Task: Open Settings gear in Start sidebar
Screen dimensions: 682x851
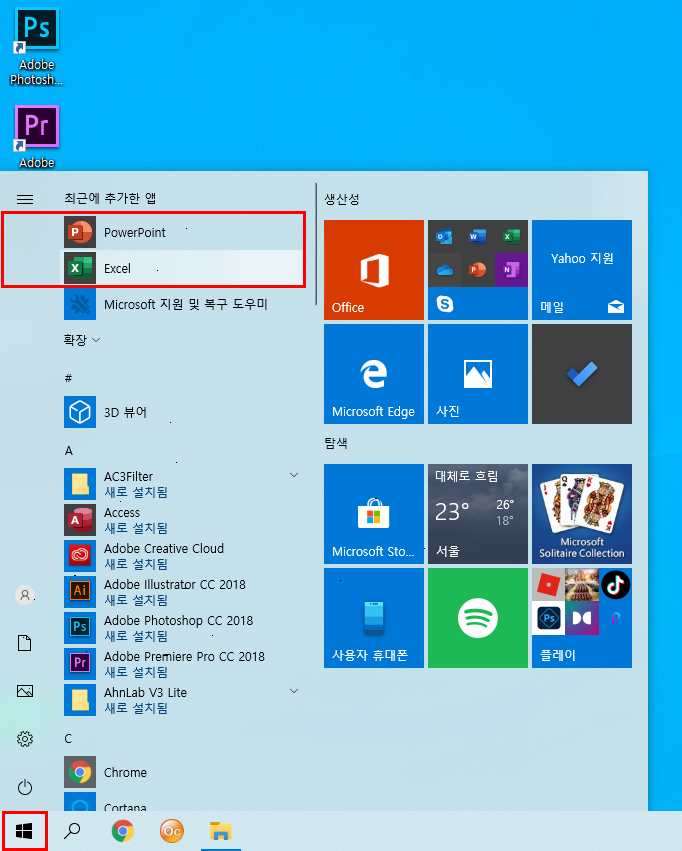Action: tap(25, 739)
